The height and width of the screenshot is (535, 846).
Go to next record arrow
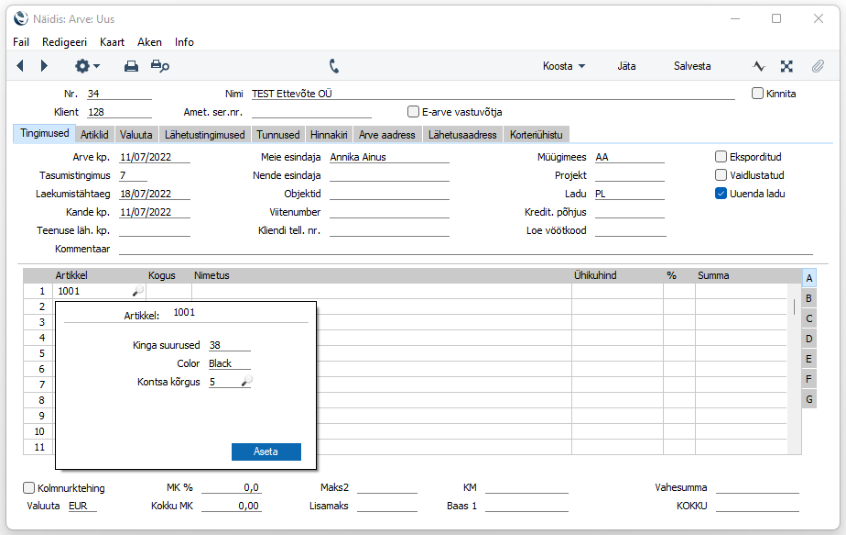point(44,66)
